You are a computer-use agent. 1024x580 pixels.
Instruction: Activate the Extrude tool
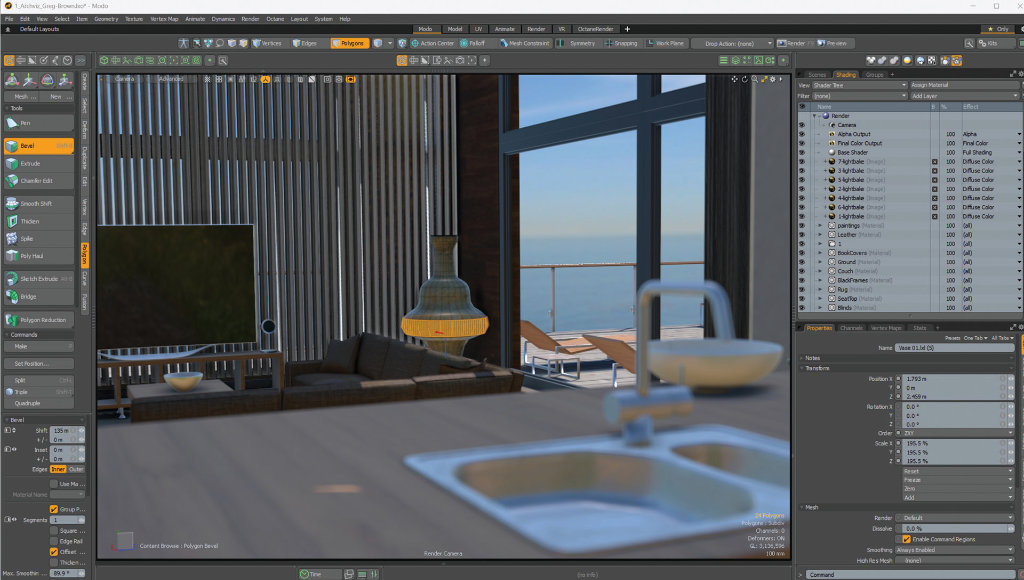[39, 163]
